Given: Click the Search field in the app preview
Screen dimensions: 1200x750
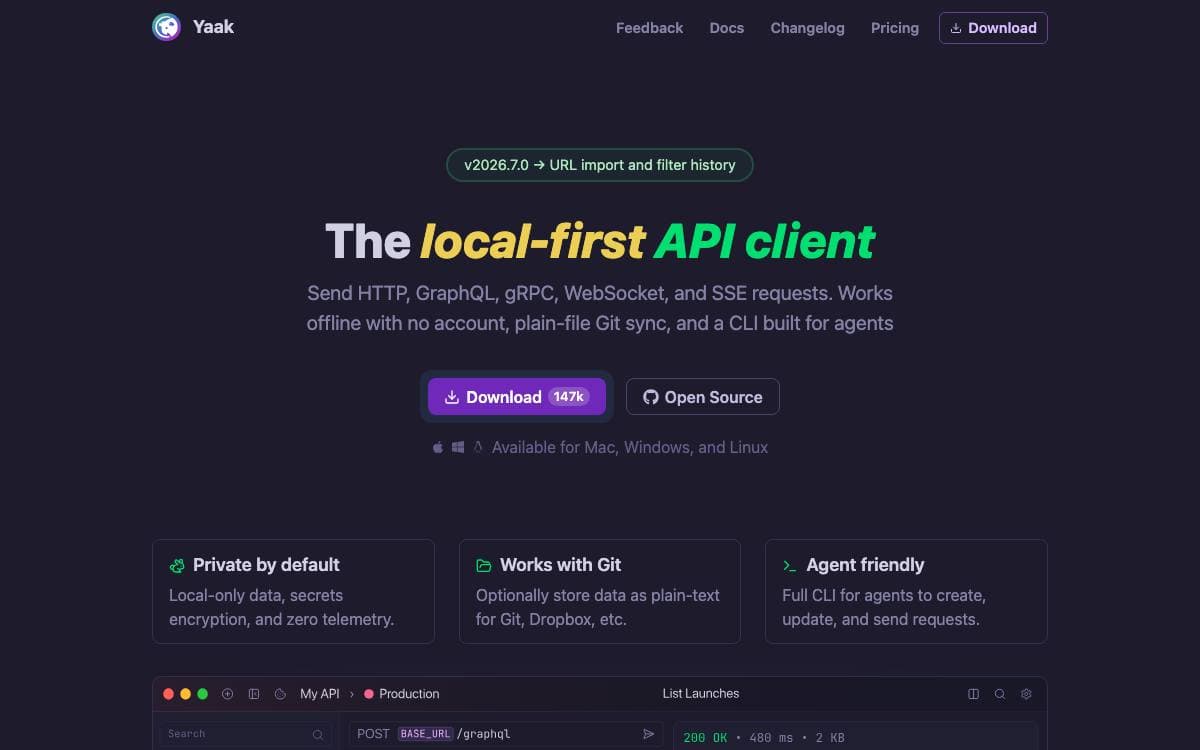Looking at the screenshot, I should tap(246, 734).
